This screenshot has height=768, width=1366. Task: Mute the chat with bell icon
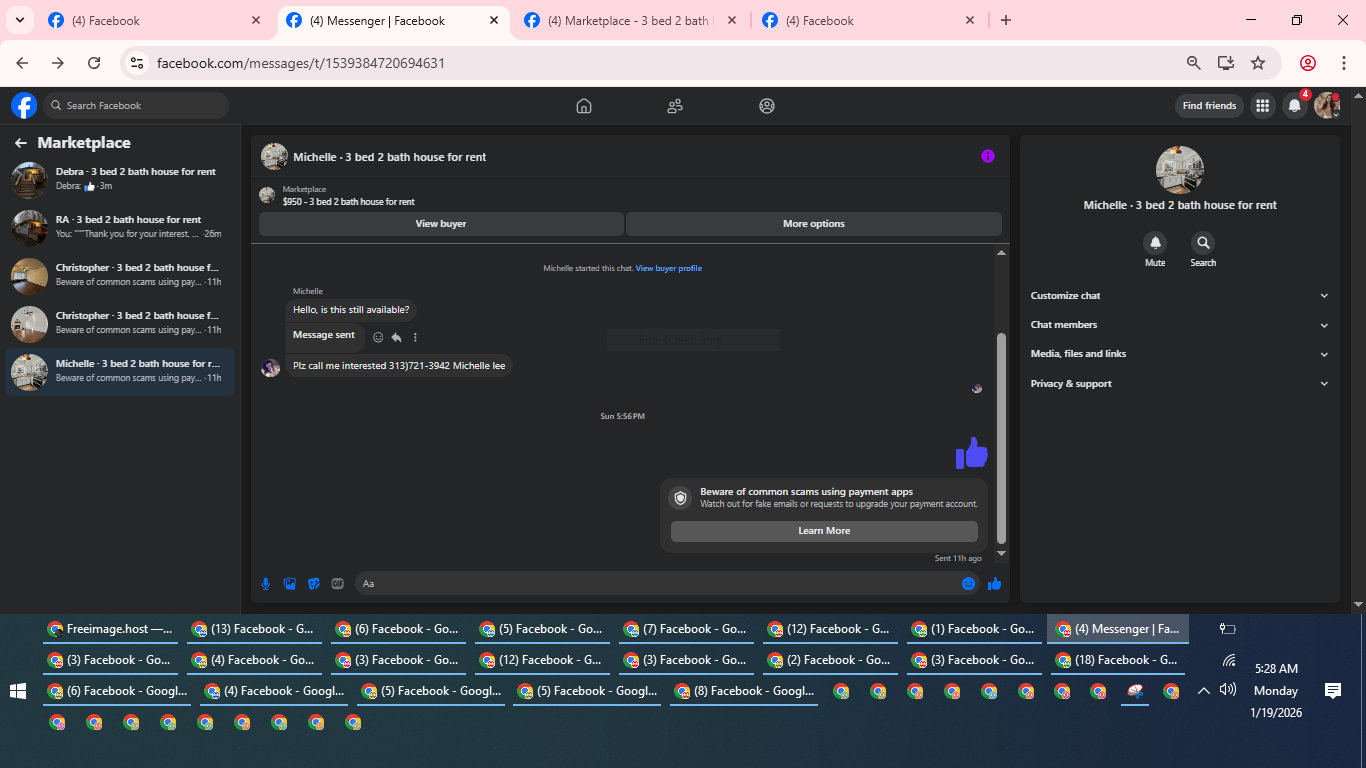click(x=1155, y=243)
